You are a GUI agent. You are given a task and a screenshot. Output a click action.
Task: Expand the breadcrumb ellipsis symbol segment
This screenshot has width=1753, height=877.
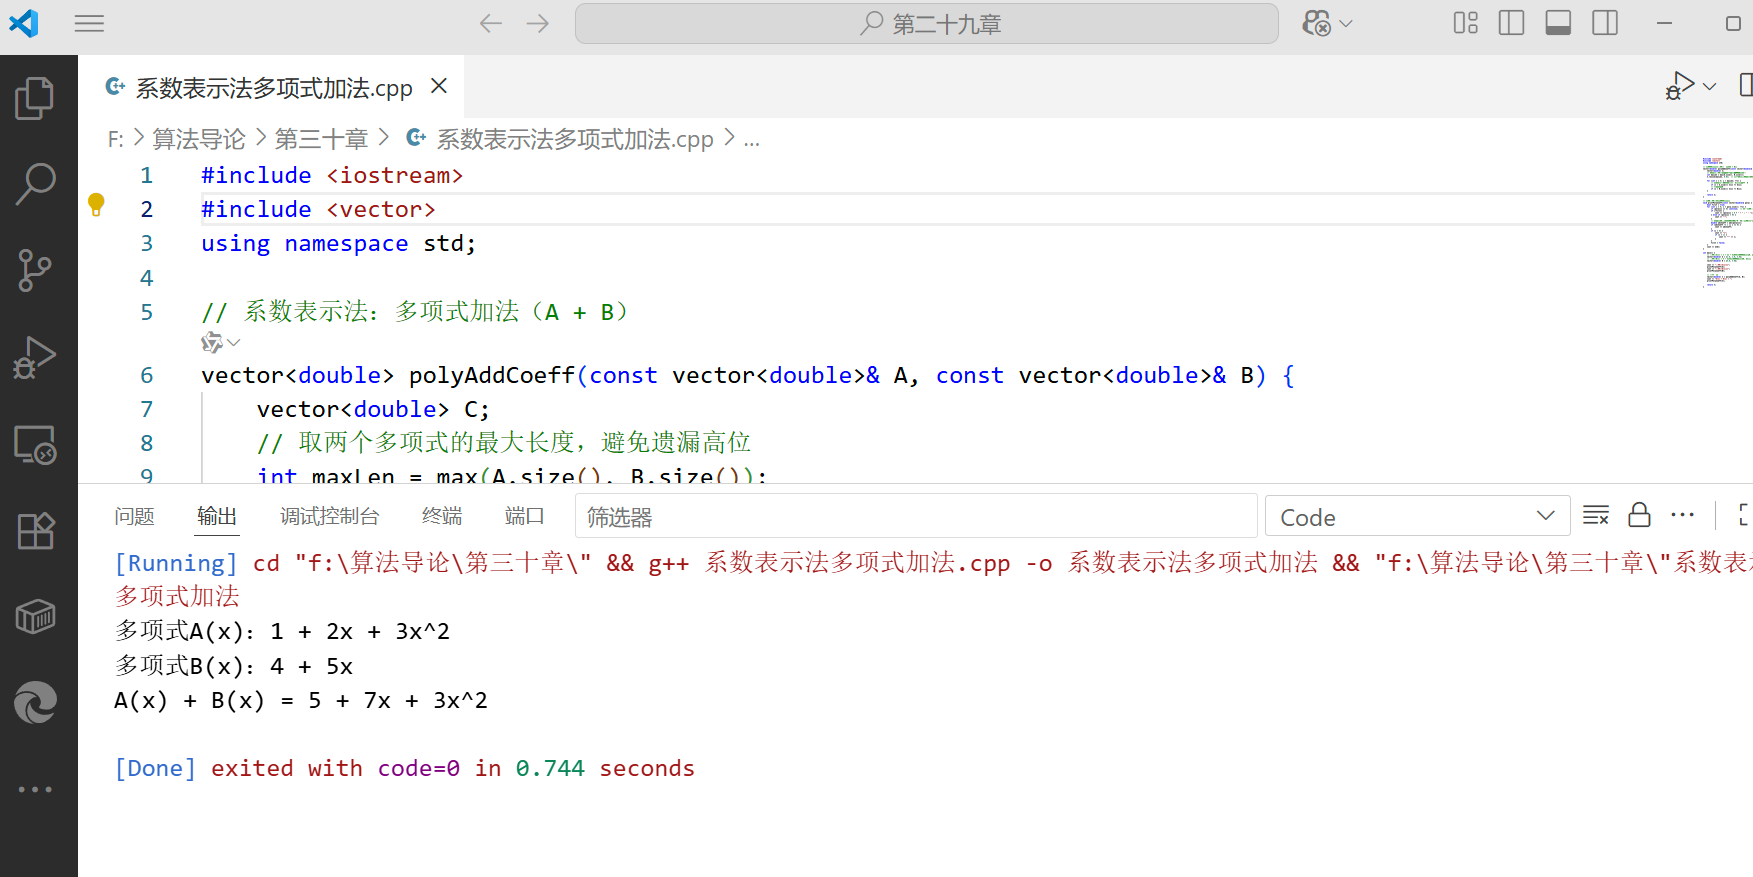[x=752, y=141]
